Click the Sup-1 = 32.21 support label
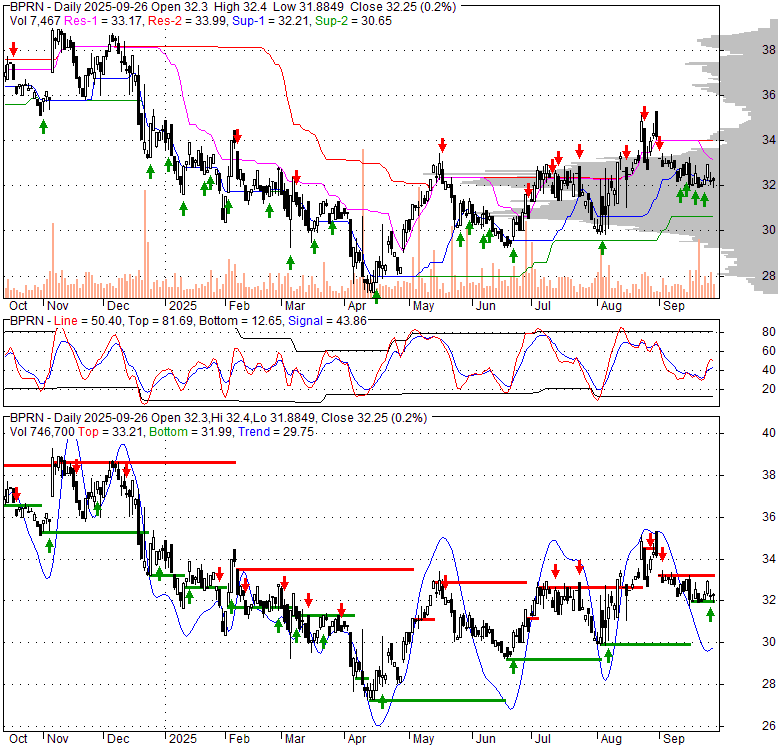Screen dimensions: 780x745 [x=272, y=21]
